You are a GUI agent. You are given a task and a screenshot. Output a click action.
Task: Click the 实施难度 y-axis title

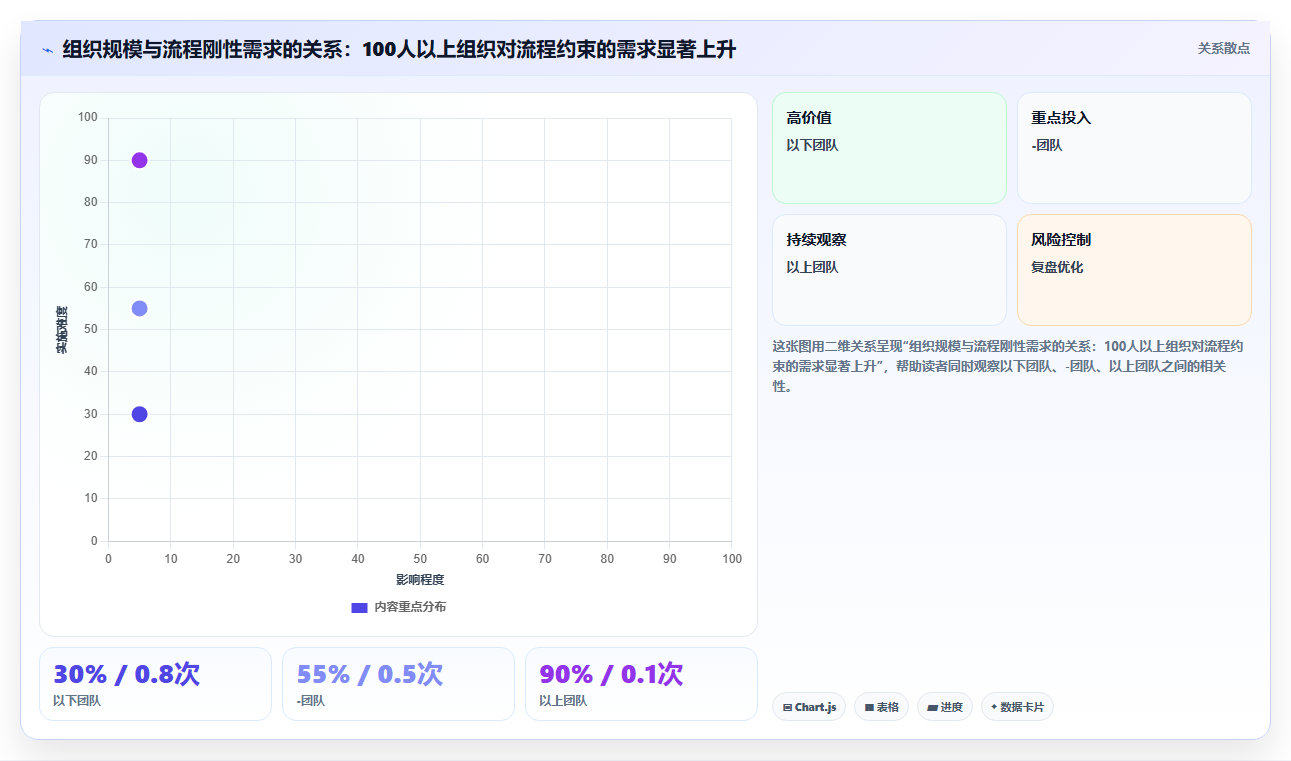point(62,330)
